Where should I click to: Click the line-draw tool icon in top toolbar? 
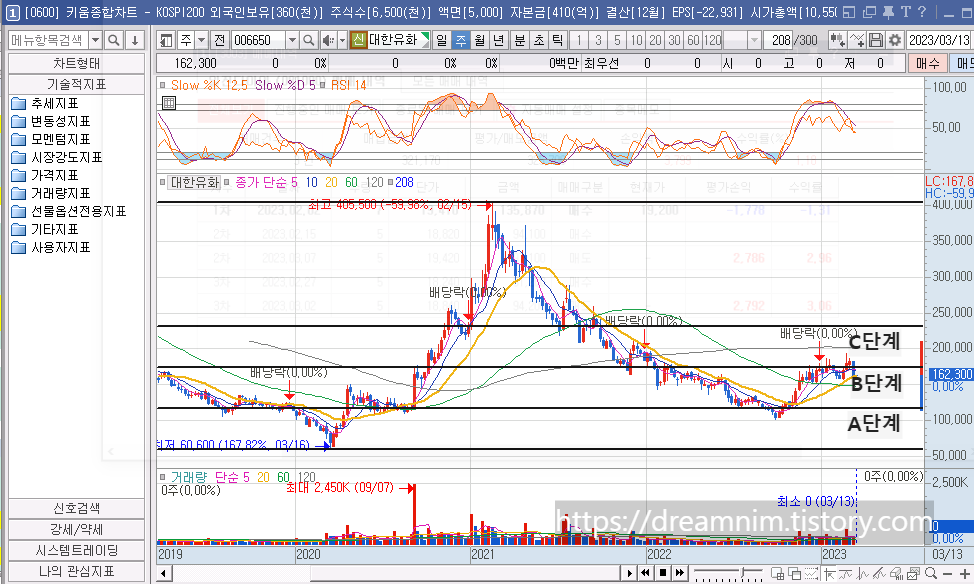pos(857,40)
